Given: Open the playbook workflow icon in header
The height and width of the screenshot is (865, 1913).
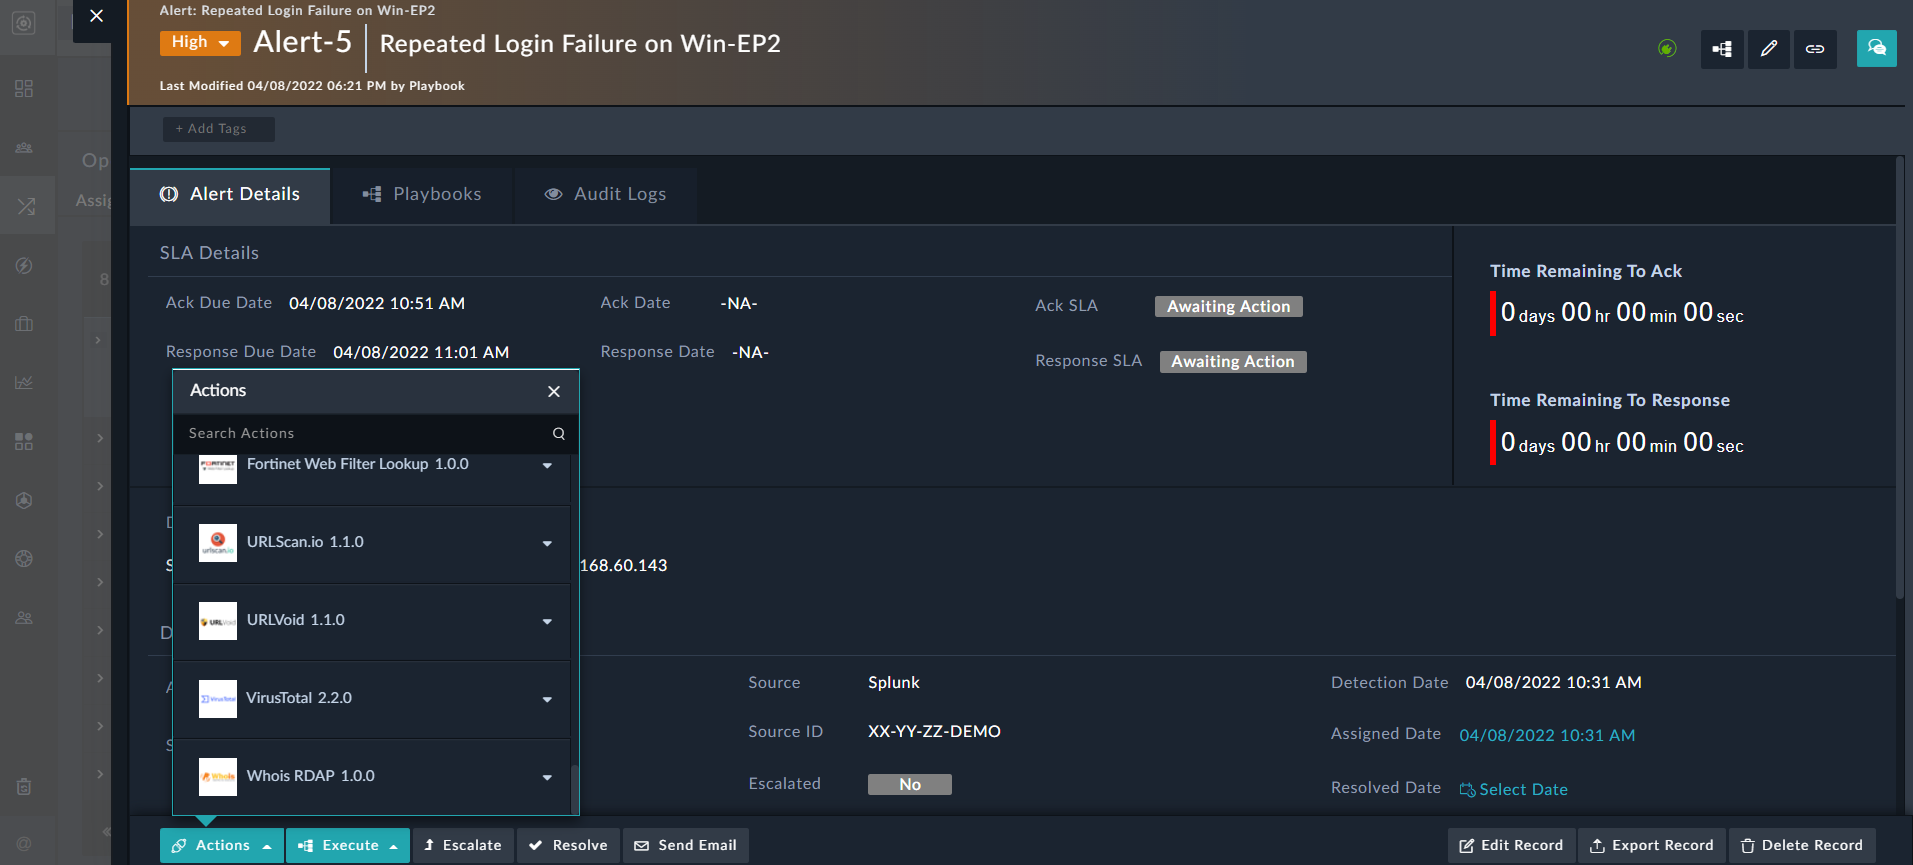Looking at the screenshot, I should 1722,49.
